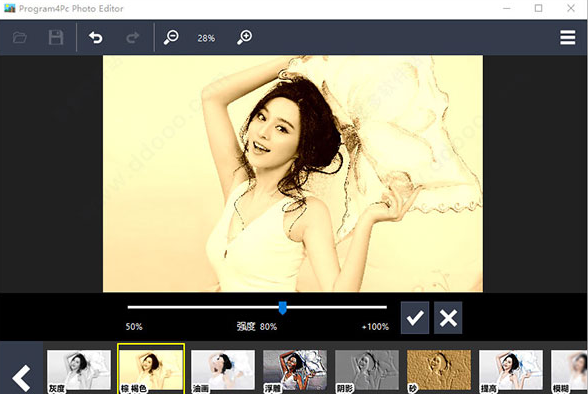Screen dimensions: 588x394
Task: Select the 砂 sand effect thumbnail
Action: click(439, 371)
